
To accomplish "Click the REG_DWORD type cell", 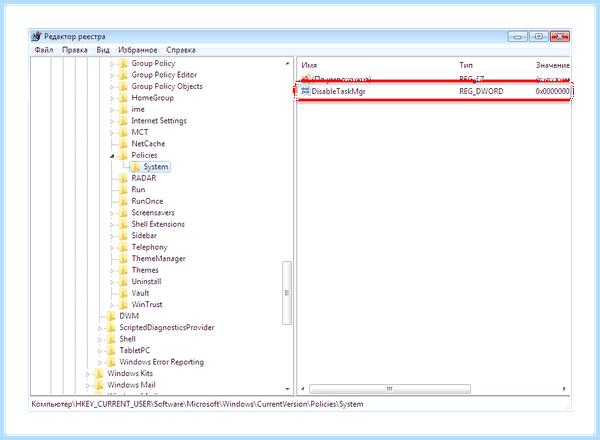I will coord(481,91).
